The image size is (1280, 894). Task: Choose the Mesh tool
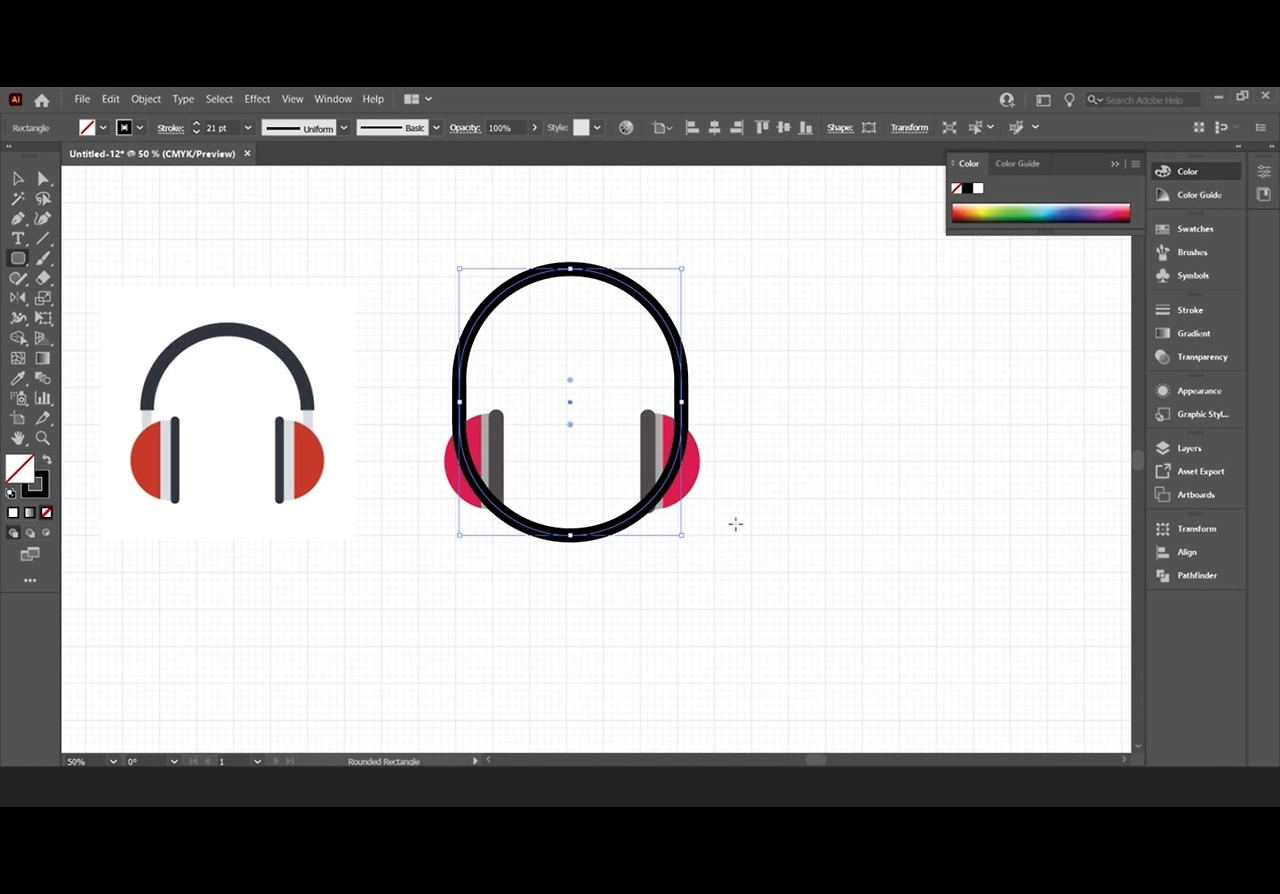[18, 358]
